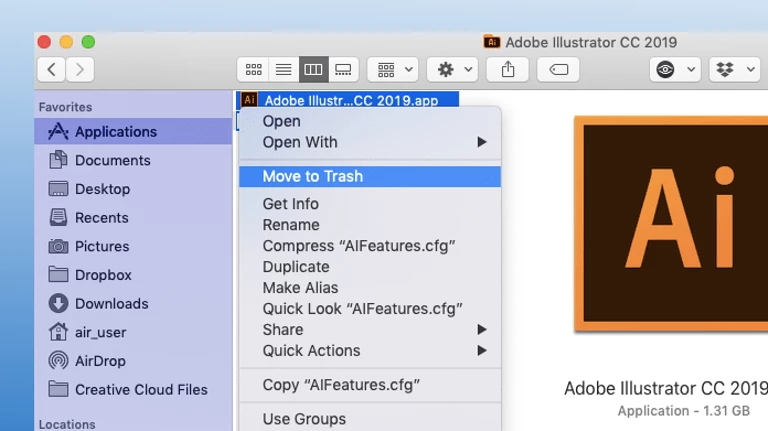
Task: Click the Share toolbar button
Action: tap(508, 70)
